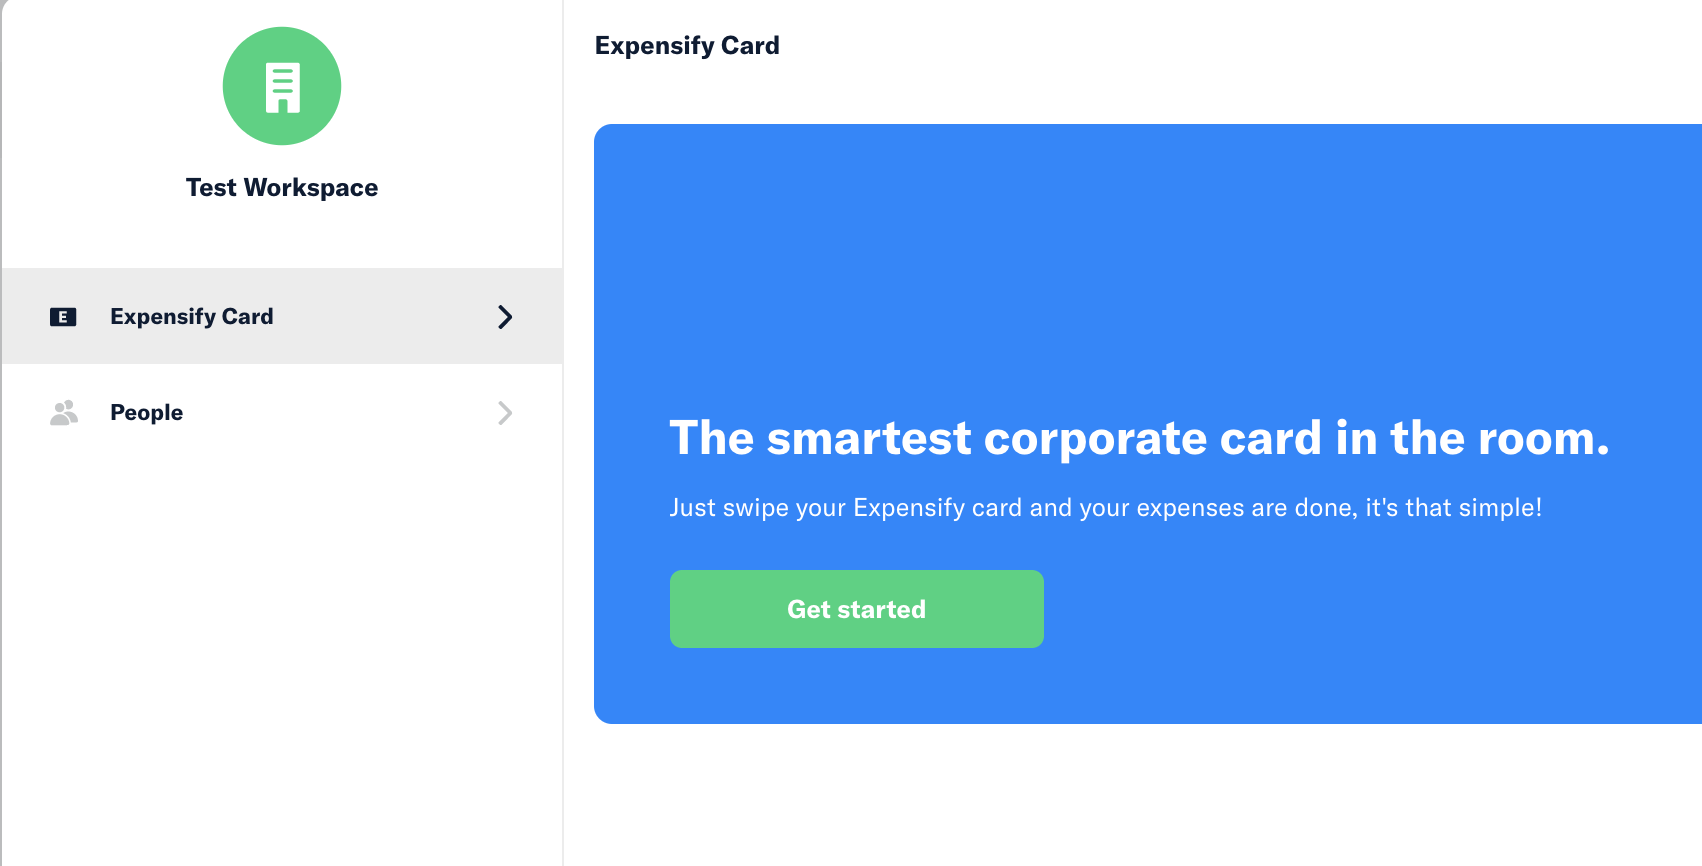This screenshot has width=1702, height=866.
Task: Click the blue banner above the headline
Action: click(1148, 260)
